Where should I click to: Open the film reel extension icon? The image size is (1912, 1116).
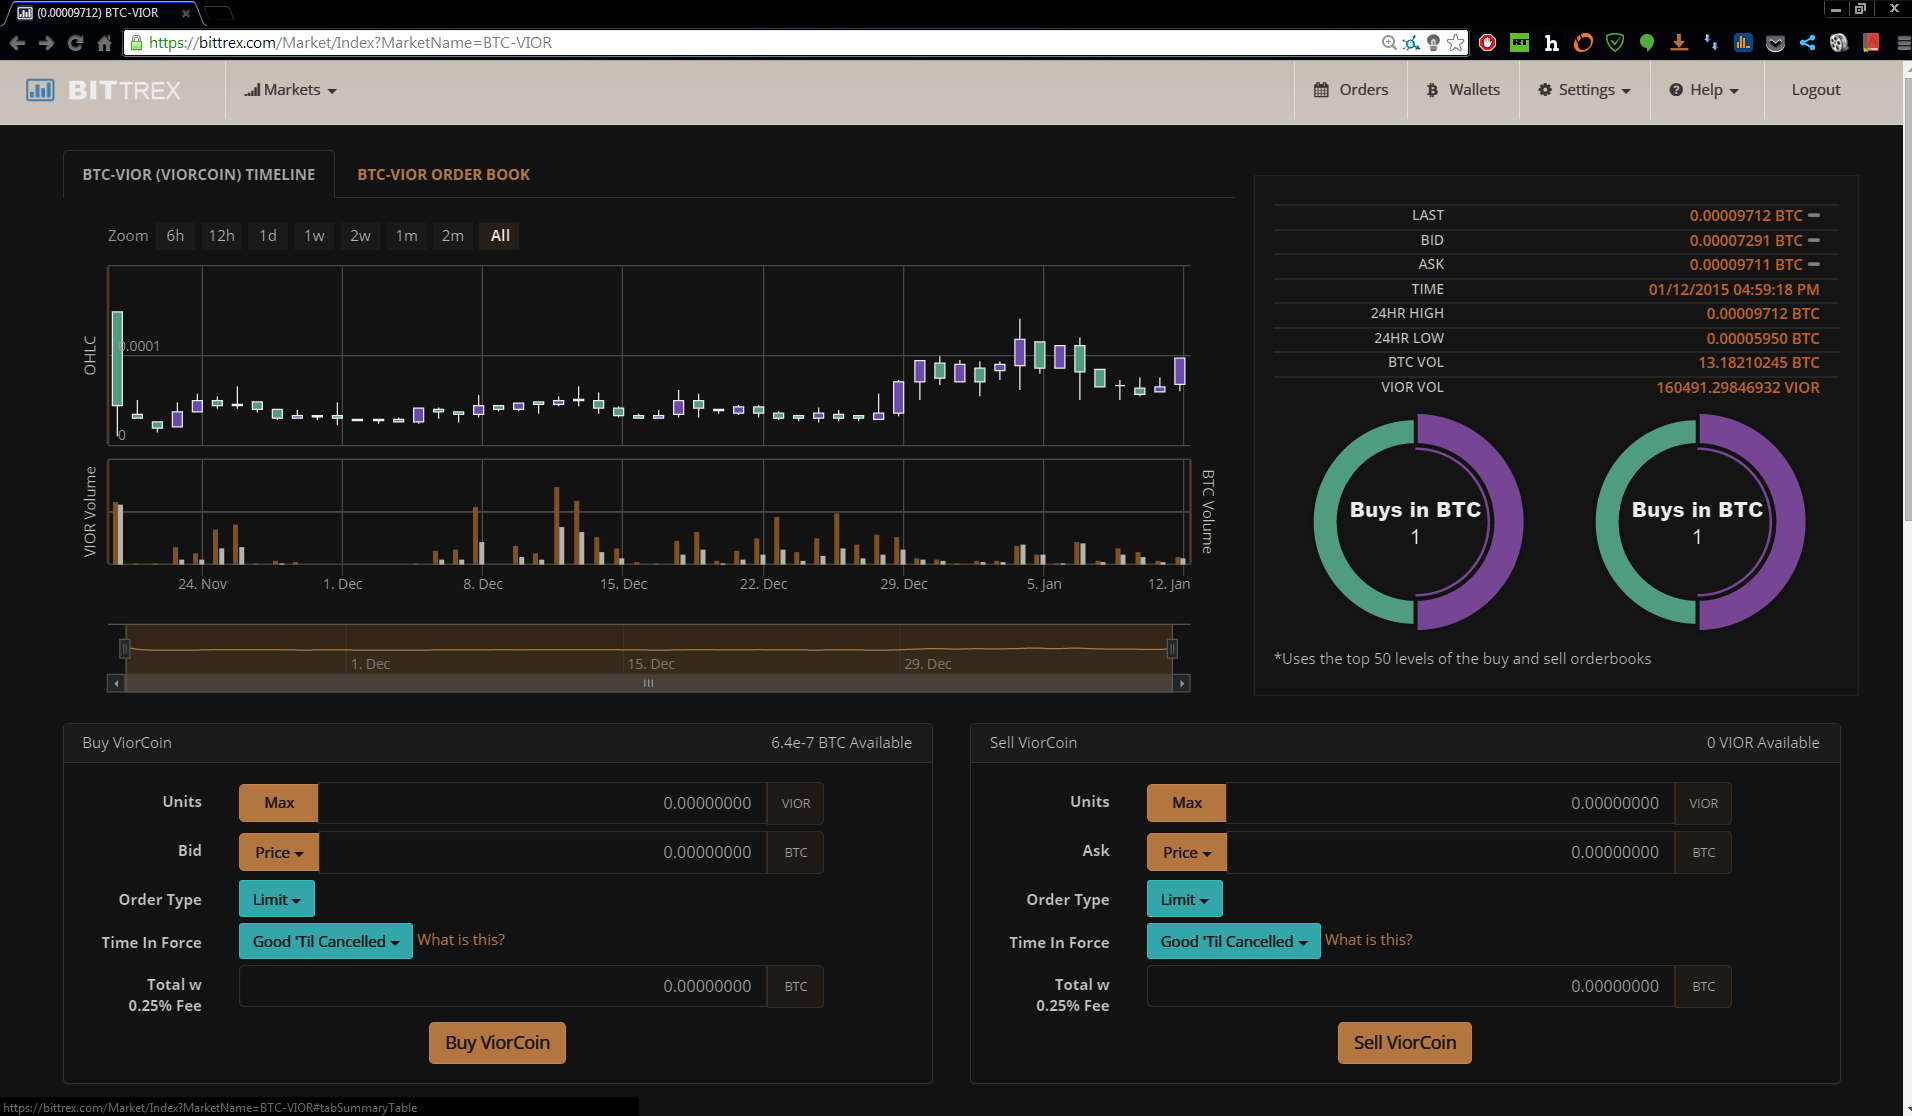1839,43
